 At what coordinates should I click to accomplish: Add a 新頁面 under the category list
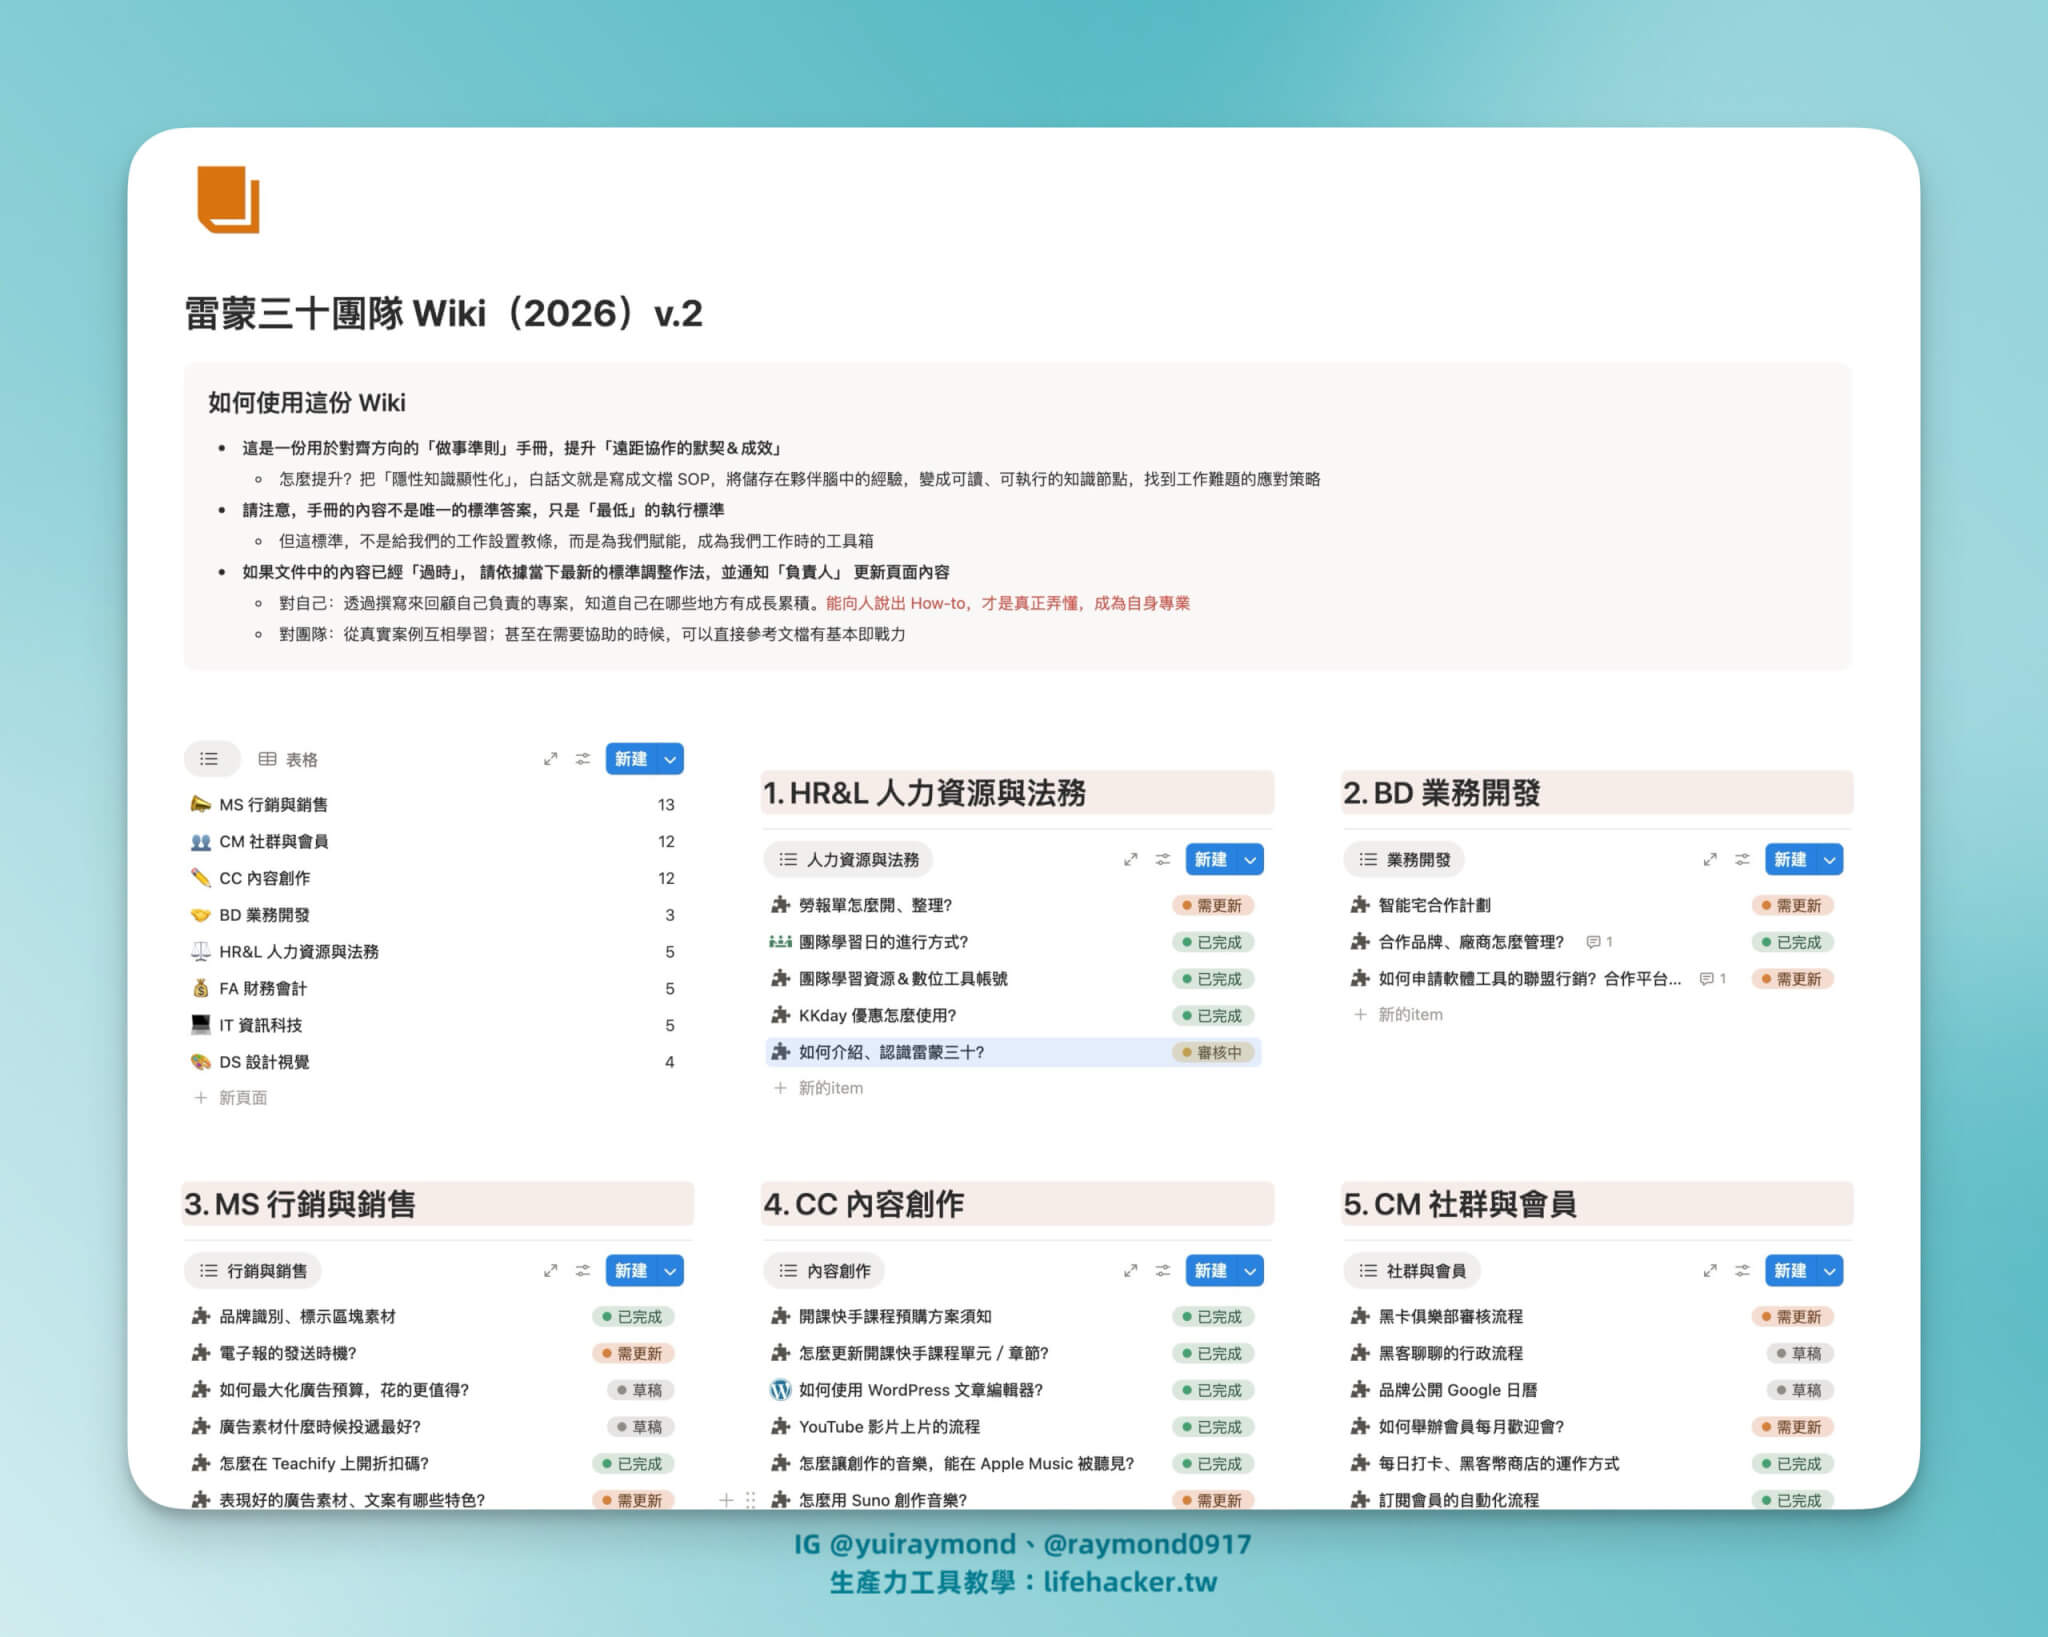tap(242, 1098)
